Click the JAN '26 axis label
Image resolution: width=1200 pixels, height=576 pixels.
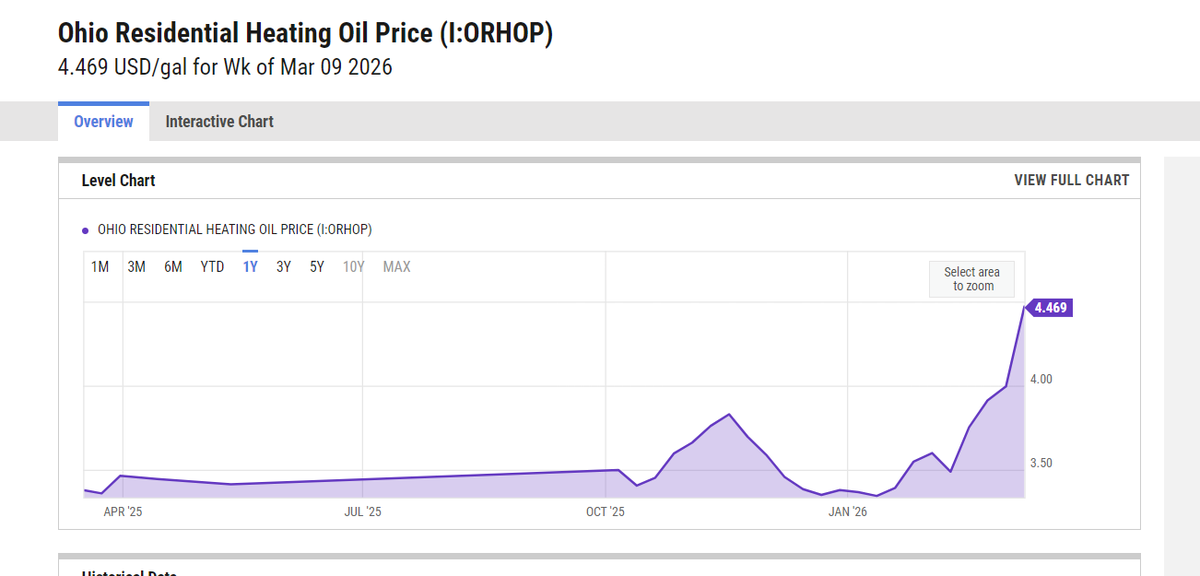coord(848,511)
